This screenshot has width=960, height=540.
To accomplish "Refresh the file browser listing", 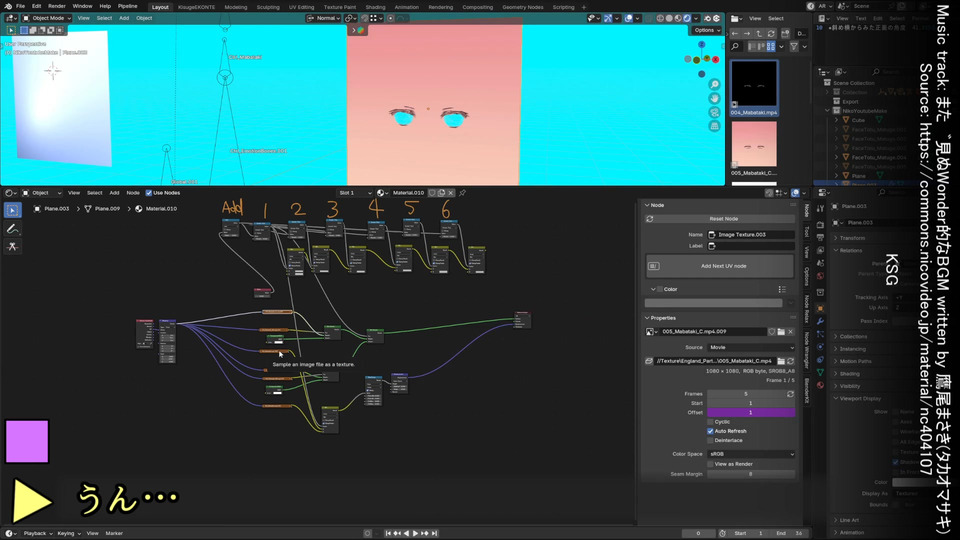I will point(771,34).
